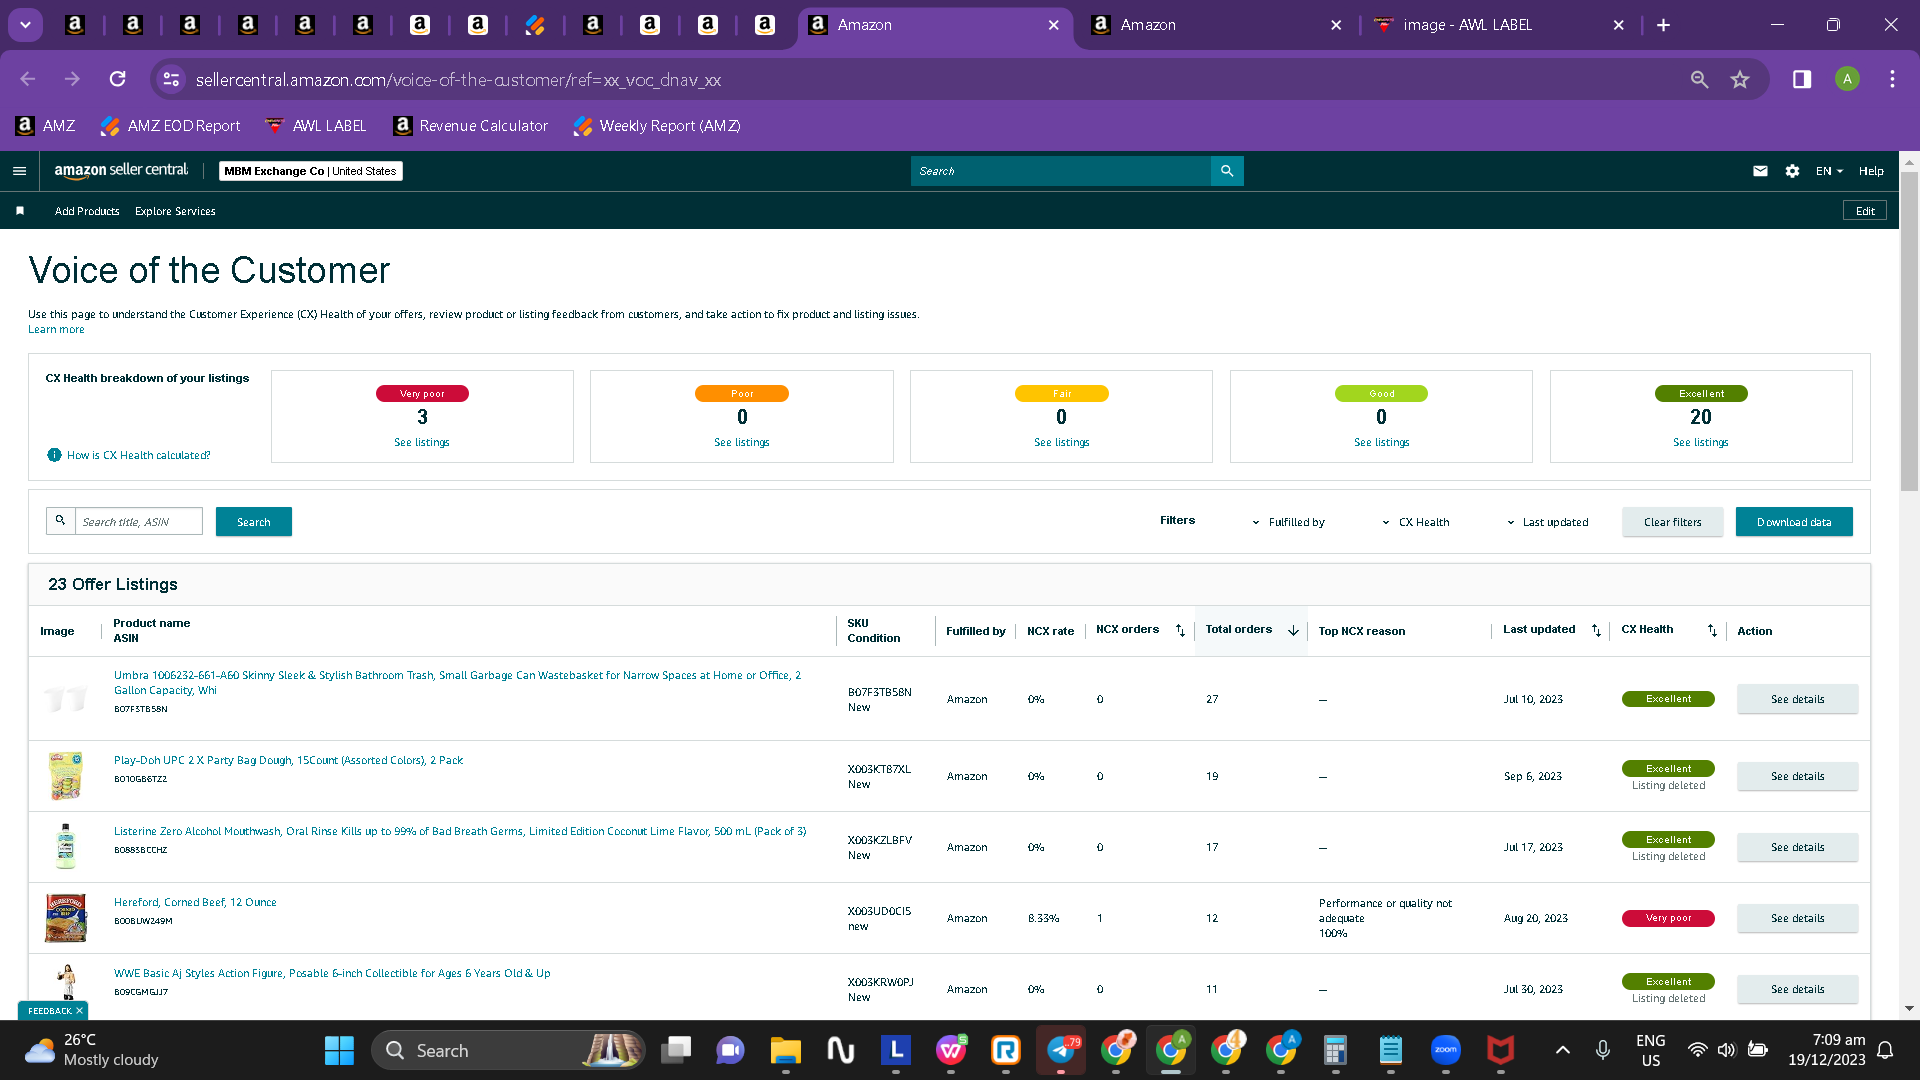Sort by CX Health arrows

(1712, 630)
